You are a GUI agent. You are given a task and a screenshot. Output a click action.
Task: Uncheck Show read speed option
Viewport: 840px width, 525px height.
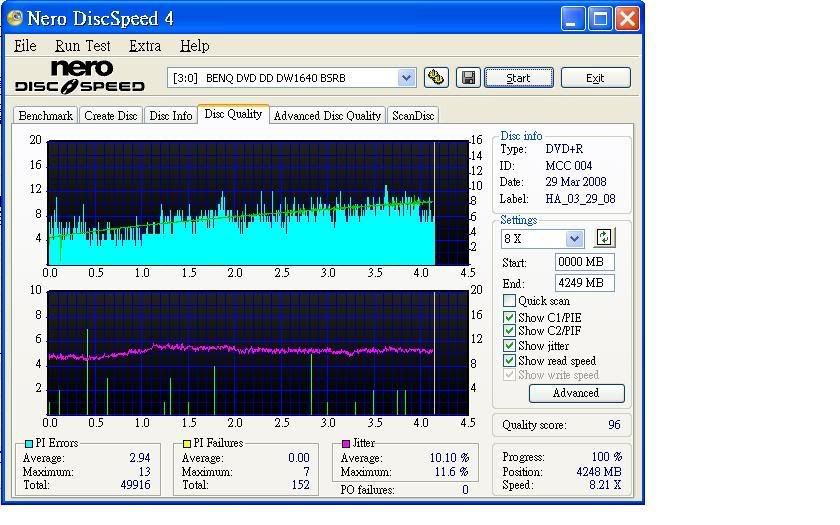[509, 361]
